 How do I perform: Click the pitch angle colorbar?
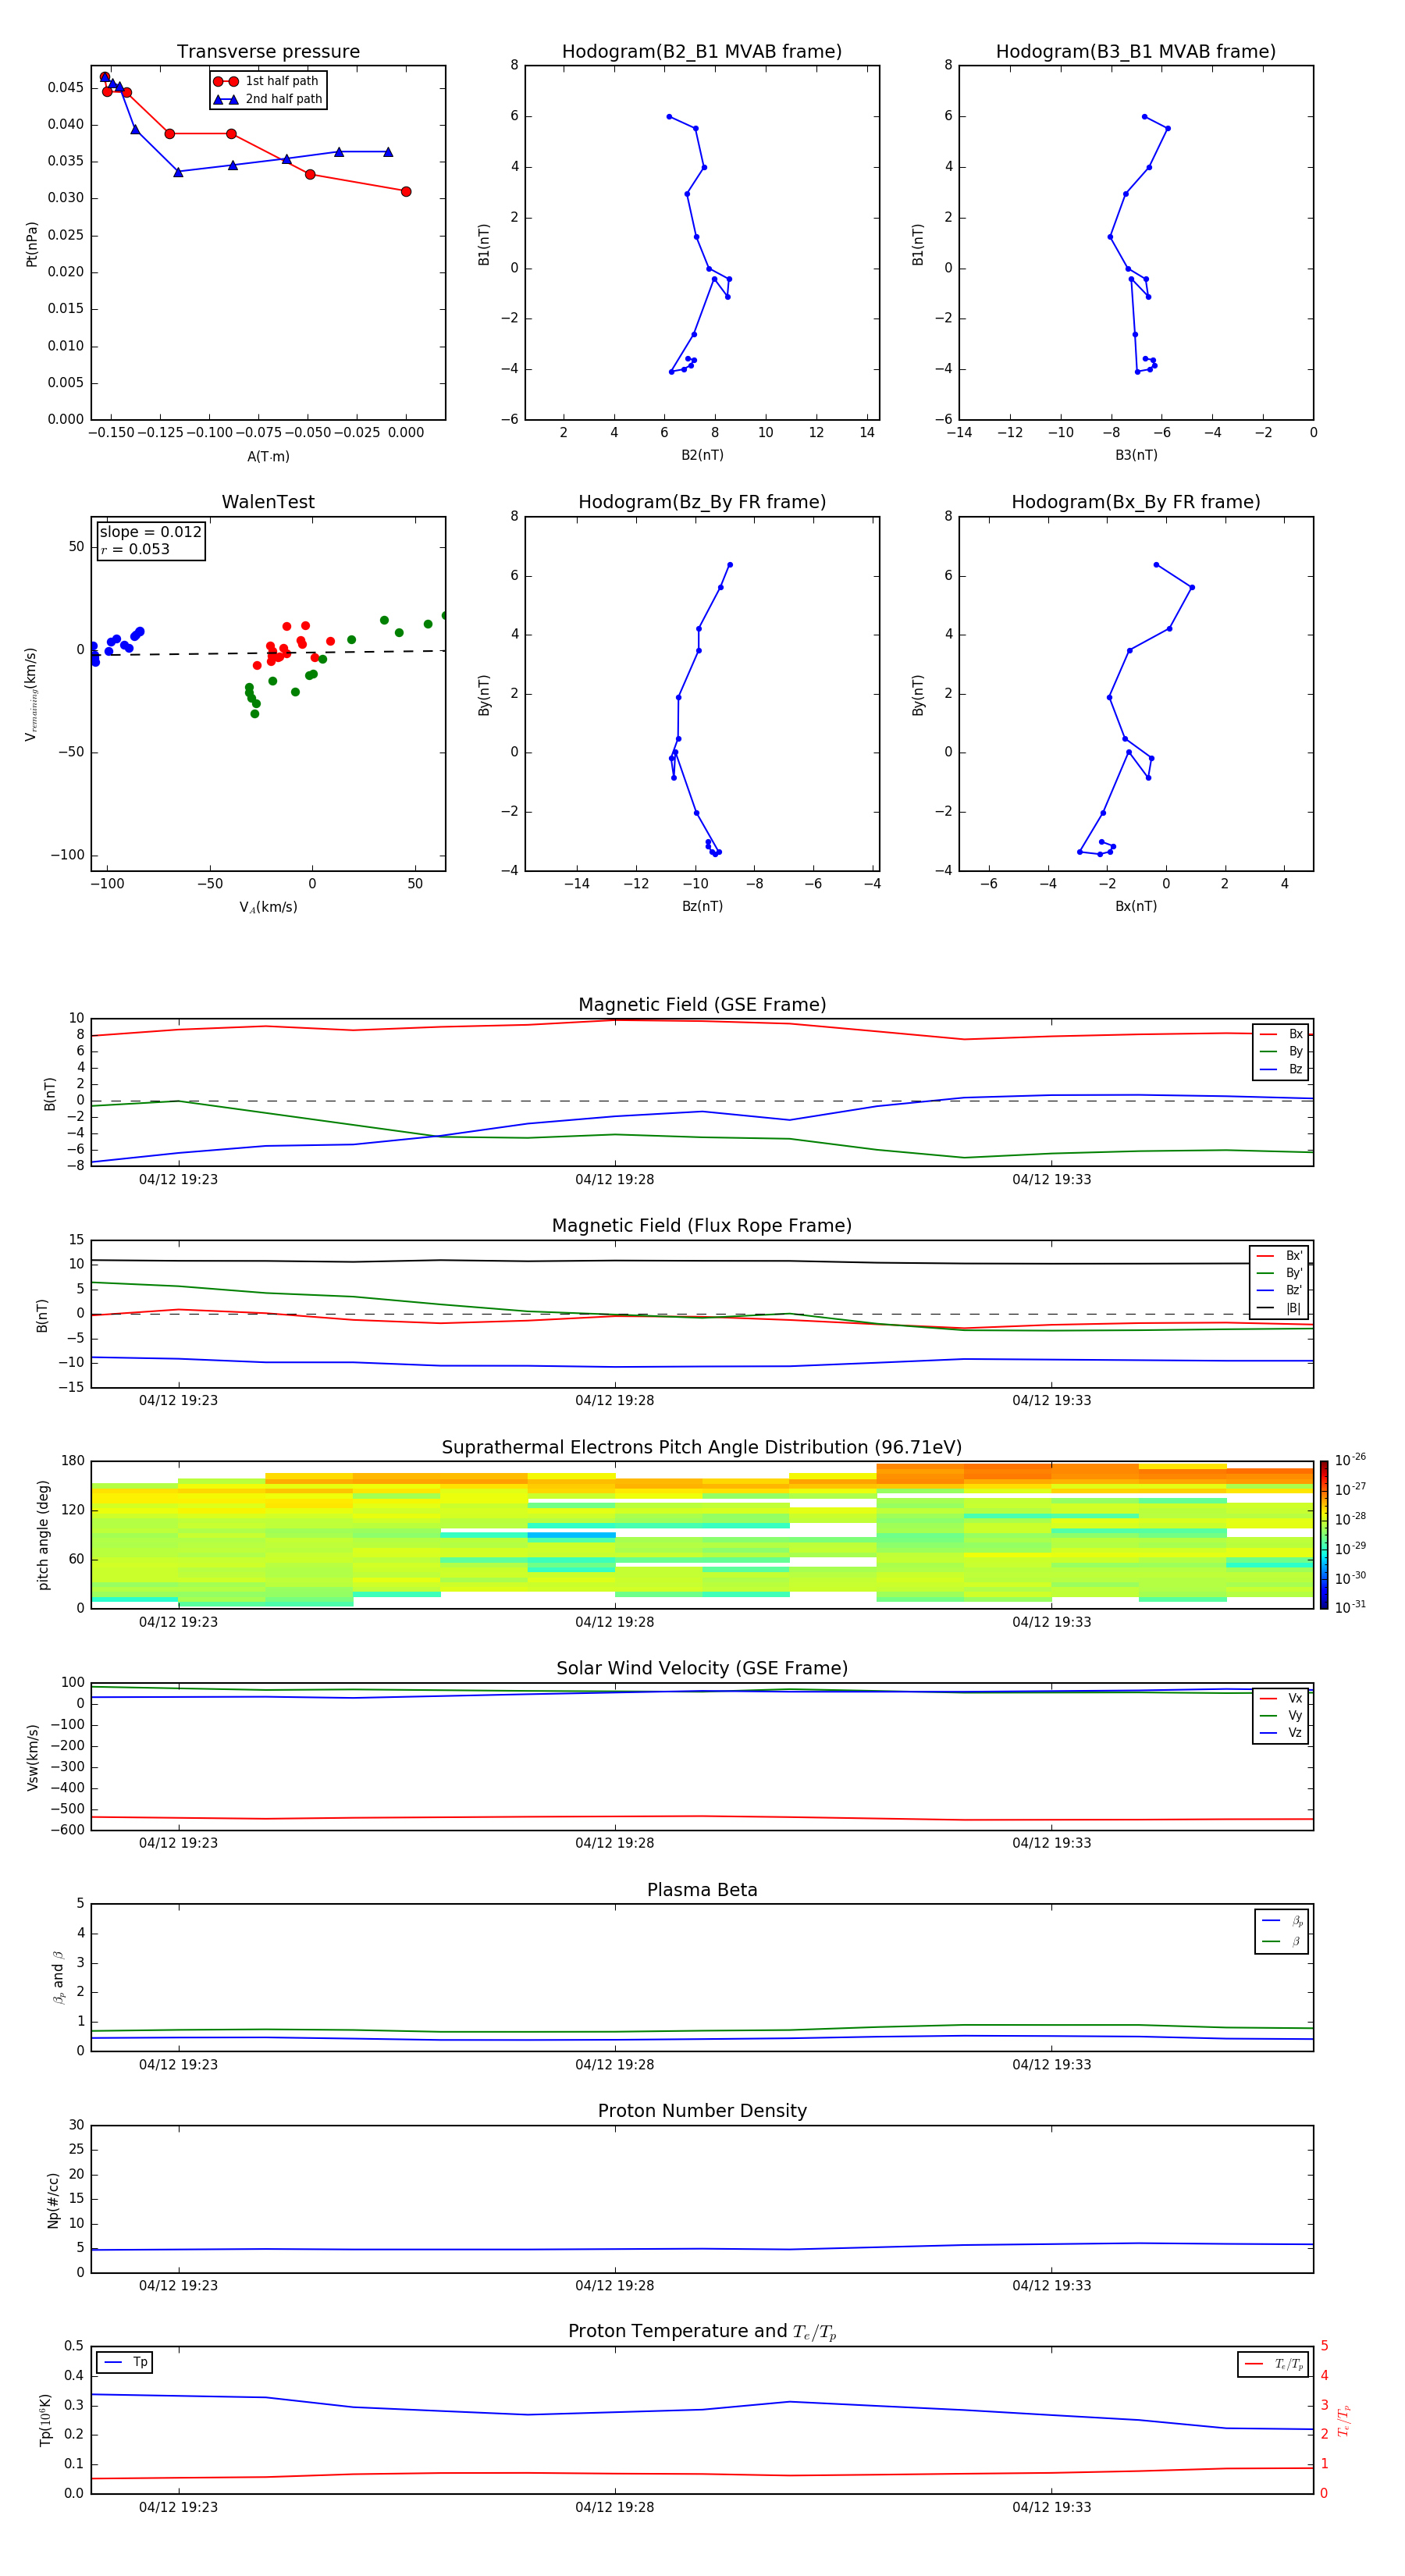[1324, 1535]
